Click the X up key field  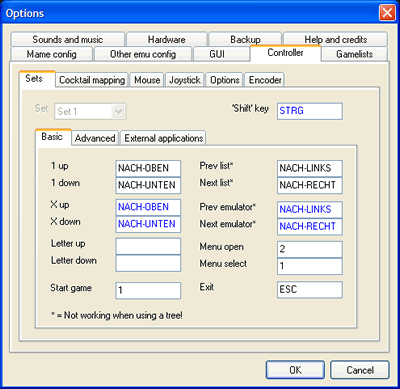[x=148, y=207]
